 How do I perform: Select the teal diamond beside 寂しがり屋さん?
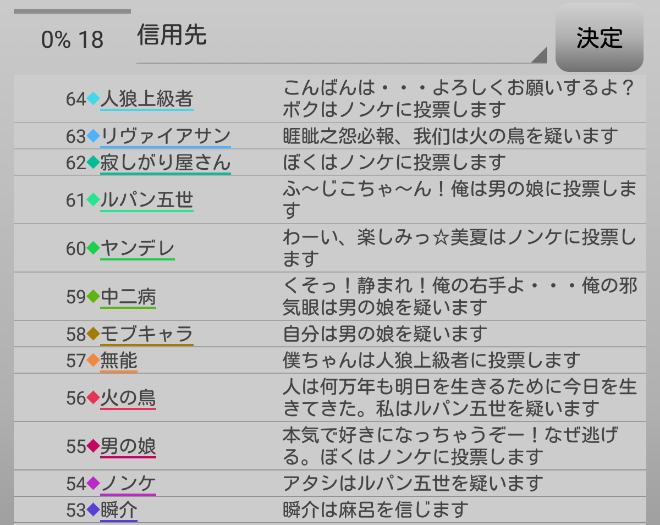click(x=94, y=162)
